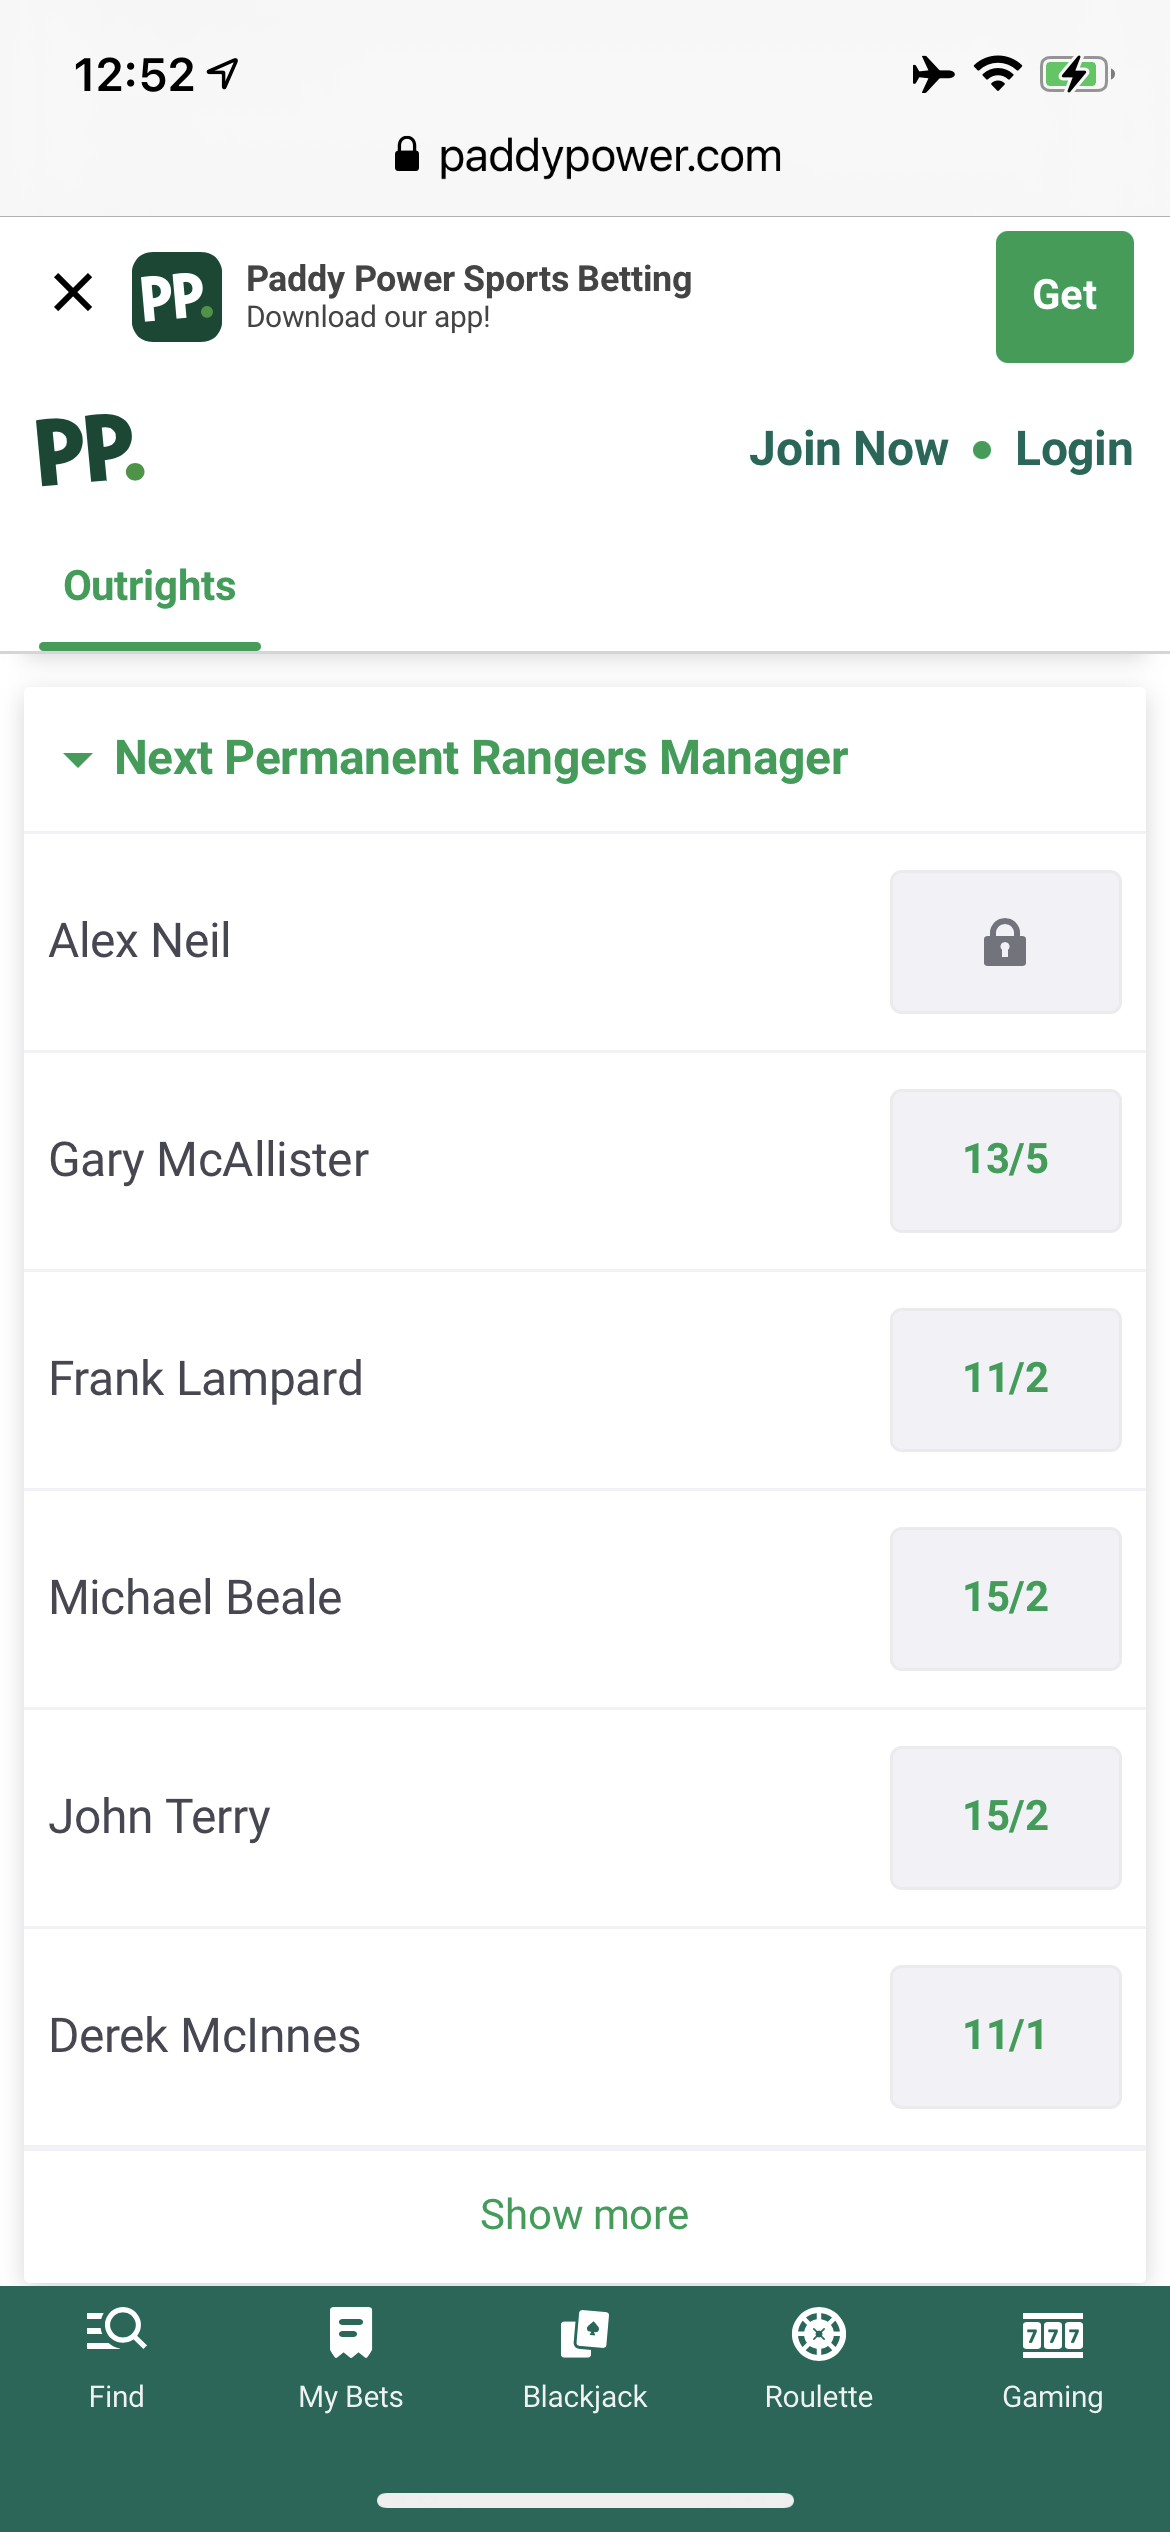Select John Terry 15/2 odds

(x=1005, y=1817)
